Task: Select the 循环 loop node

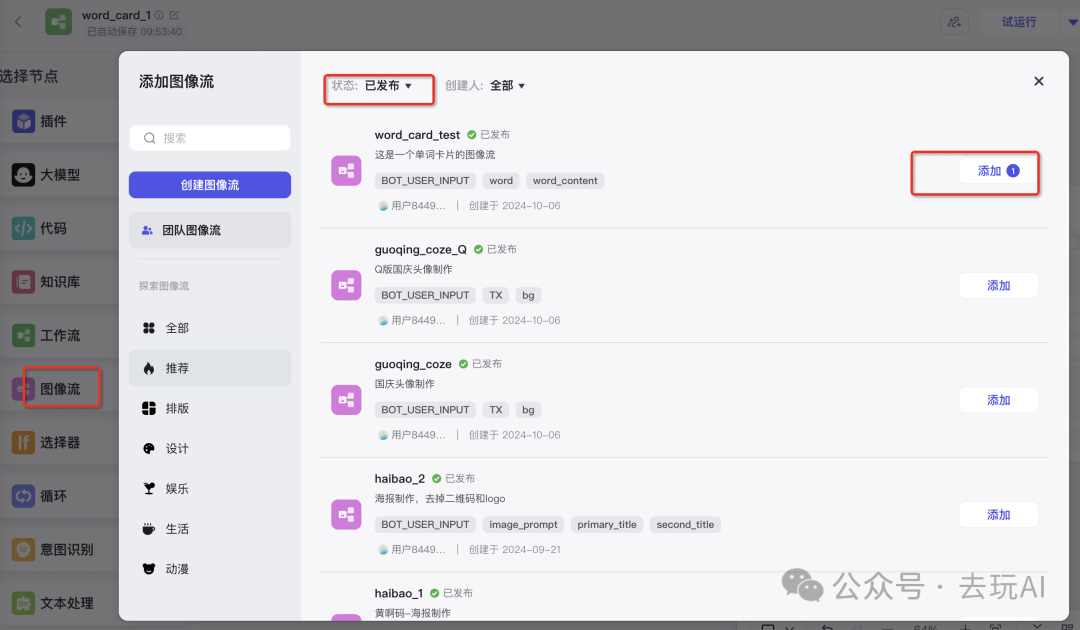Action: tap(59, 496)
